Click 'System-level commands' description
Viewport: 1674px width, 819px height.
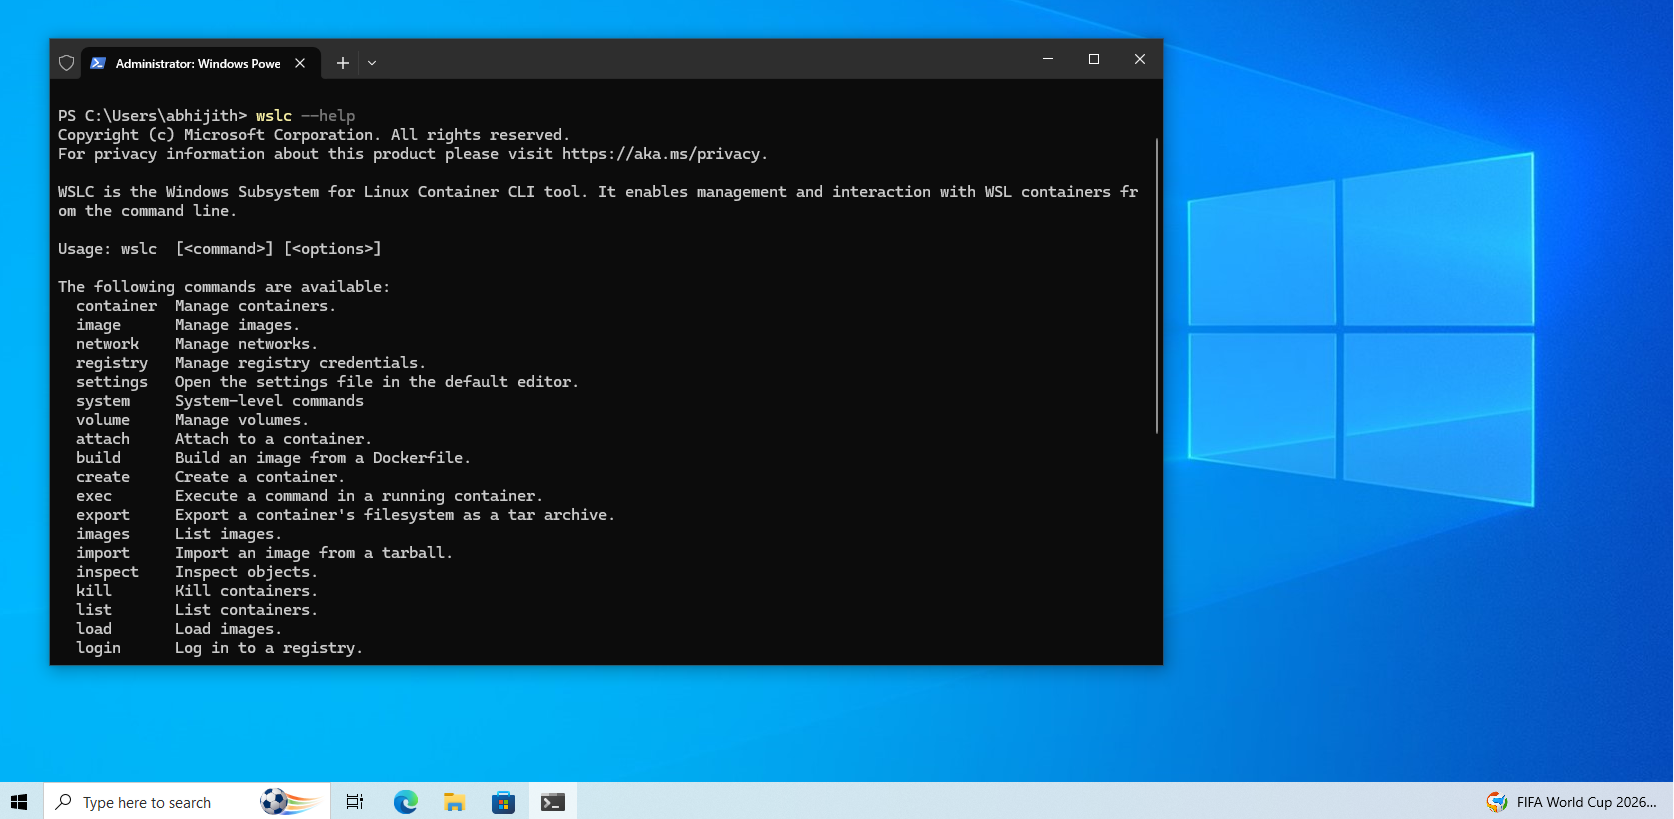pos(269,401)
